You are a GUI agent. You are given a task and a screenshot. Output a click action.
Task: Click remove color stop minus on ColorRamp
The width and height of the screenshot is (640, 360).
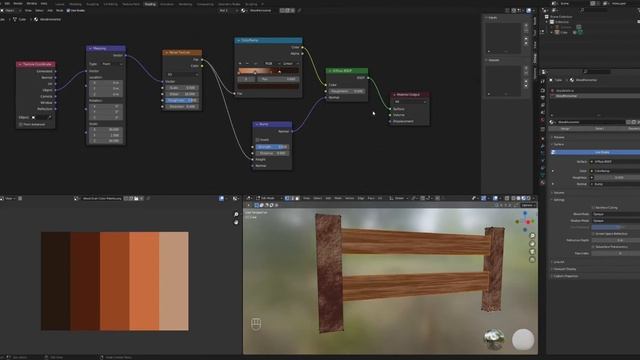click(247, 63)
